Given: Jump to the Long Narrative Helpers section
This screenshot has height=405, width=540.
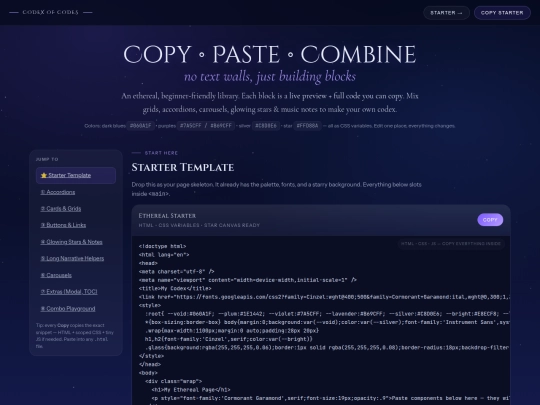Looking at the screenshot, I should pos(72,259).
